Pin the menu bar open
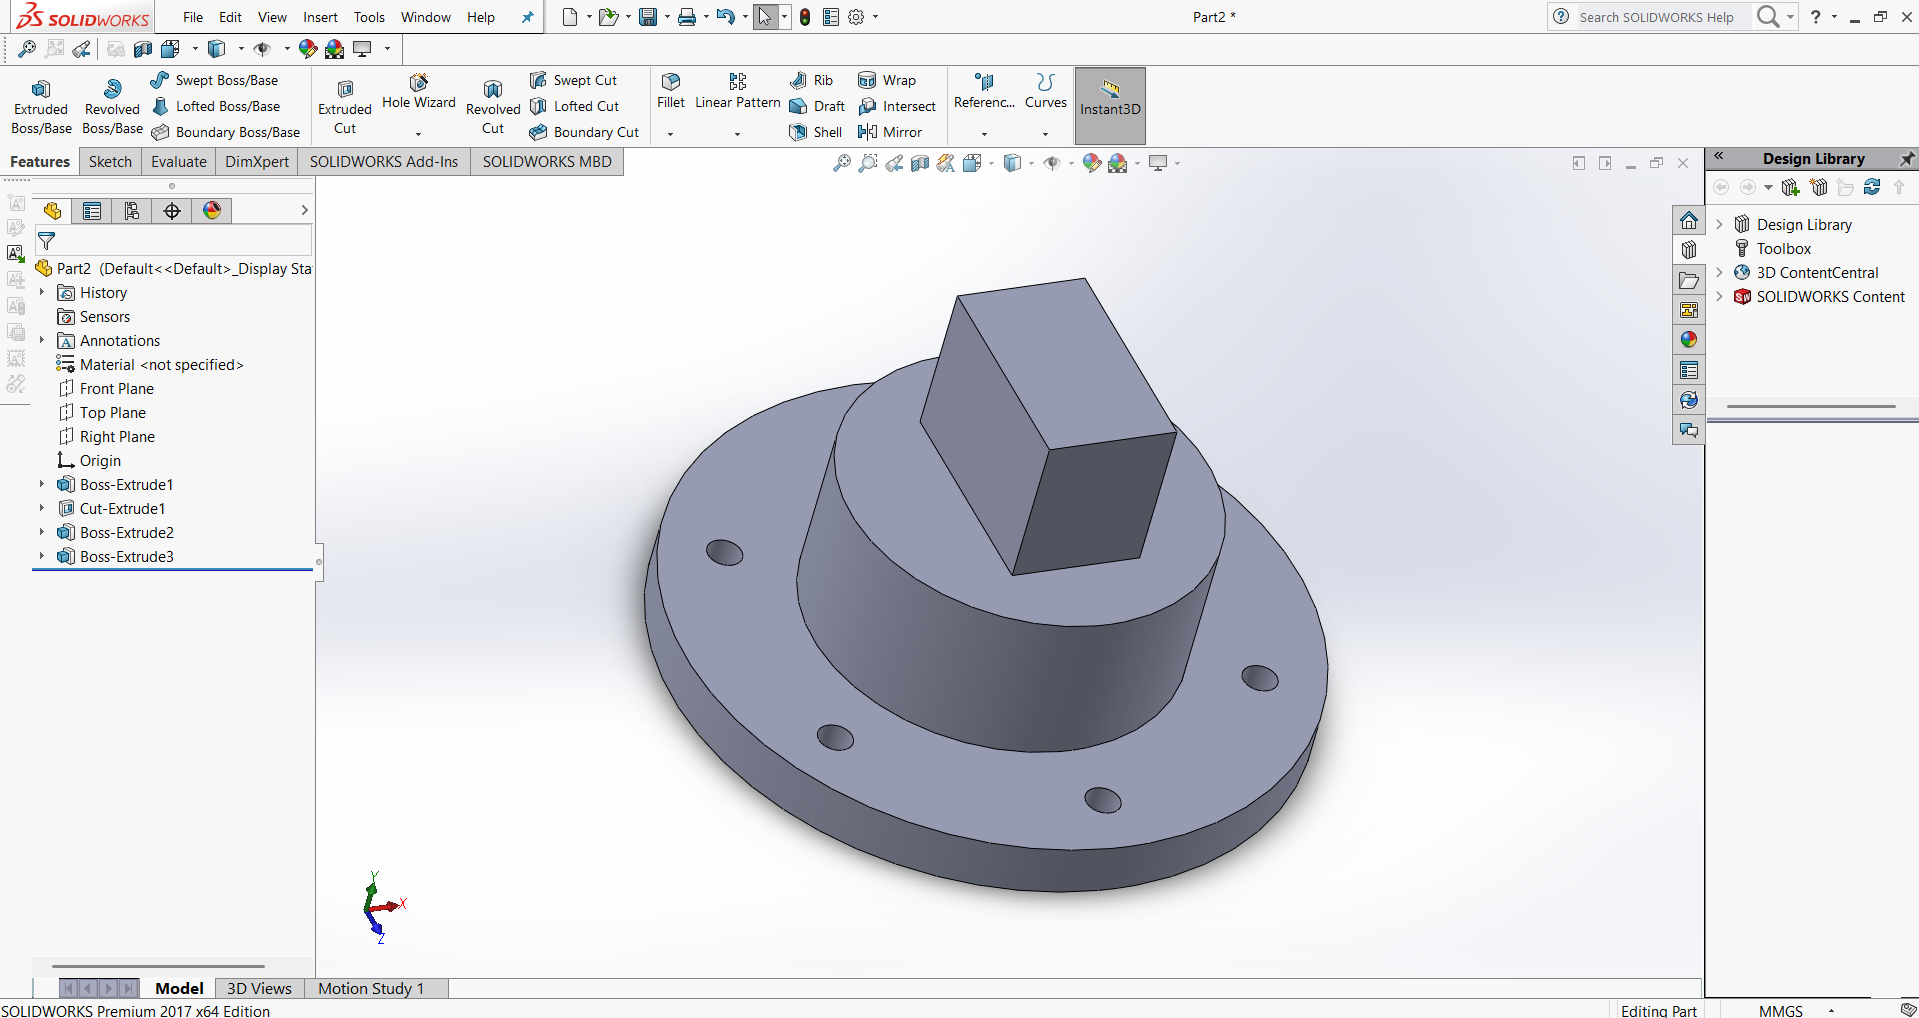 point(527,17)
